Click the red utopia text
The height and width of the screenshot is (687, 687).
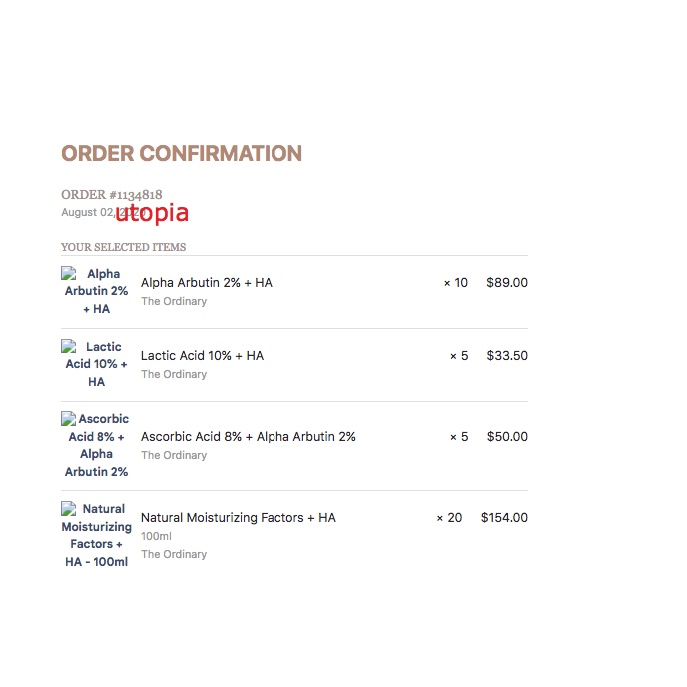click(x=152, y=213)
